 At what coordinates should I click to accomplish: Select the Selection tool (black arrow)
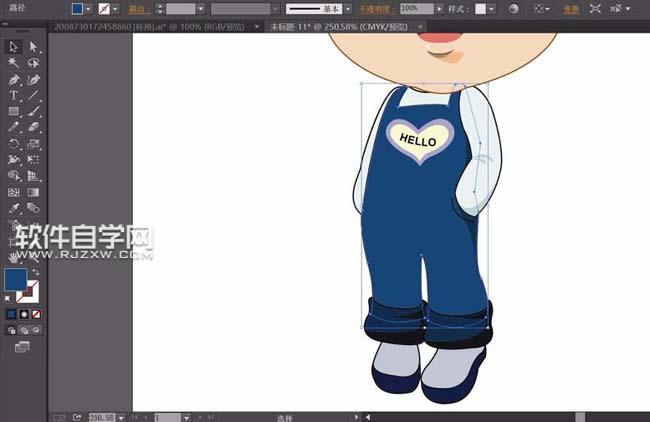pyautogui.click(x=14, y=47)
